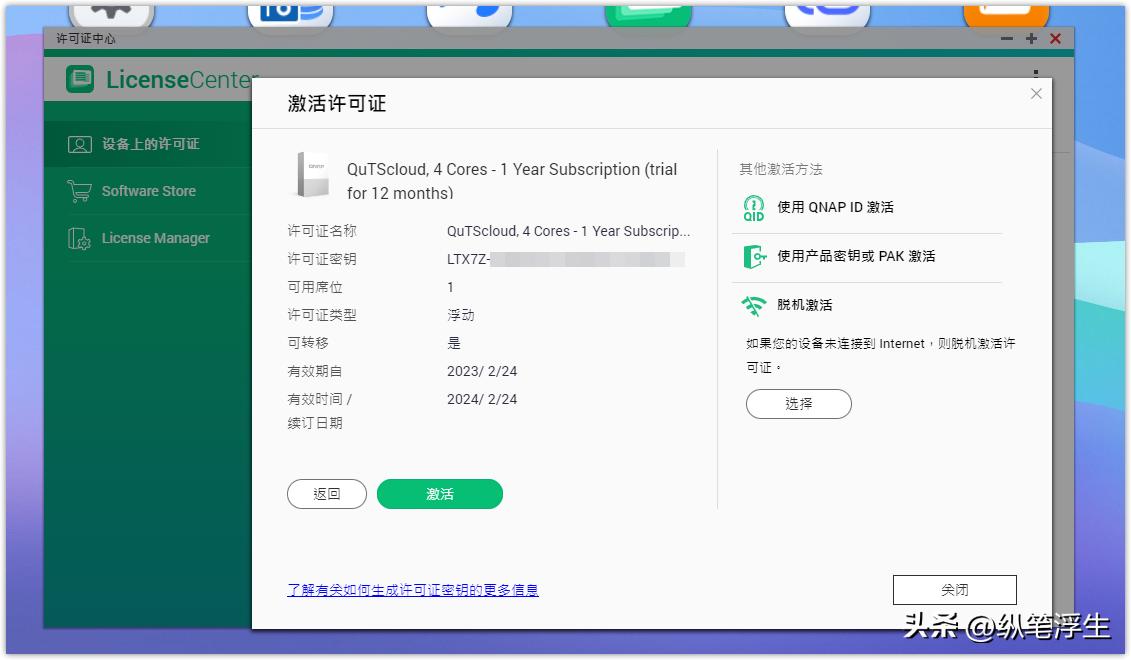Click the 激活 activation button
Viewport: 1131px width, 660px height.
439,493
